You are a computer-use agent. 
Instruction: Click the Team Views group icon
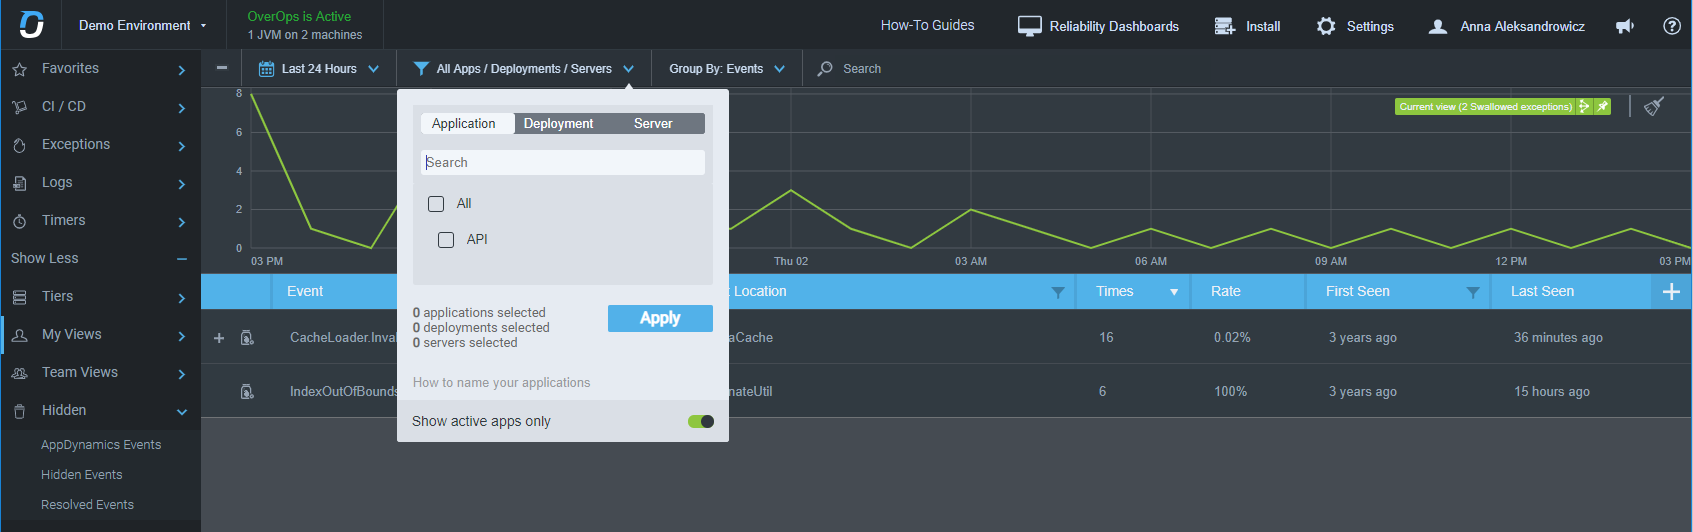pos(19,373)
